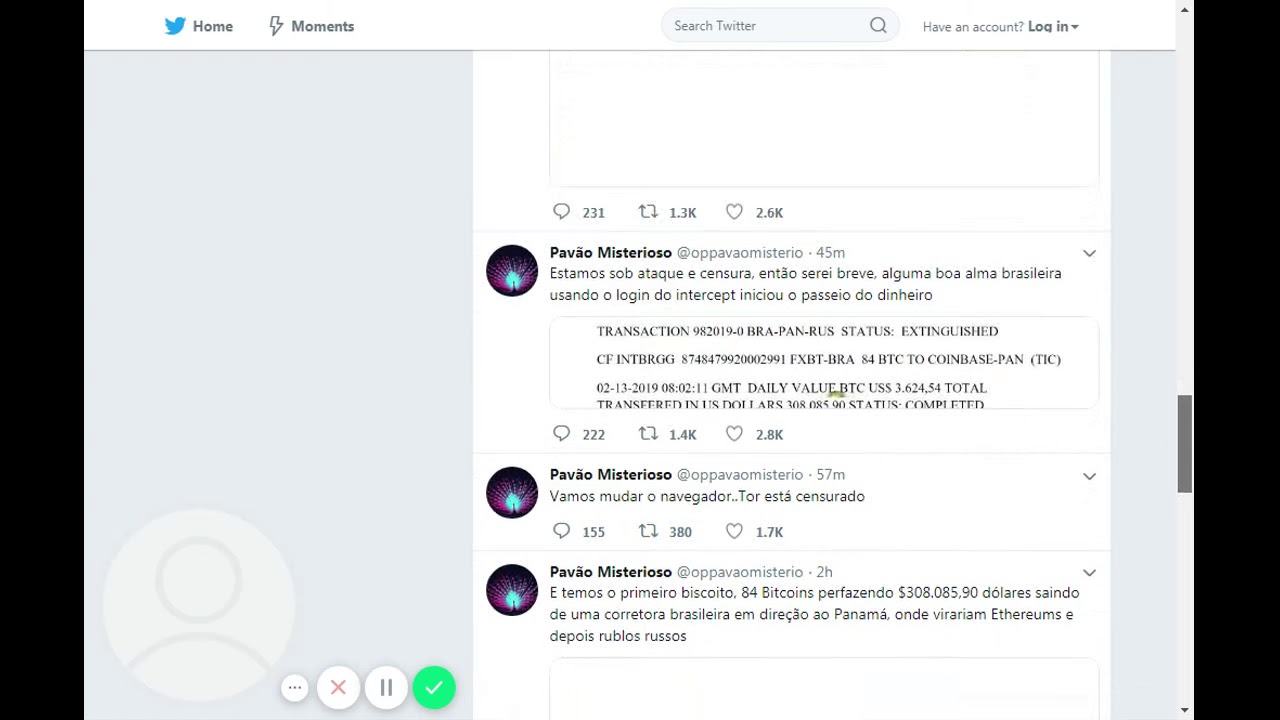The image size is (1280, 720).
Task: Cancel recording with the red X button
Action: tap(338, 688)
